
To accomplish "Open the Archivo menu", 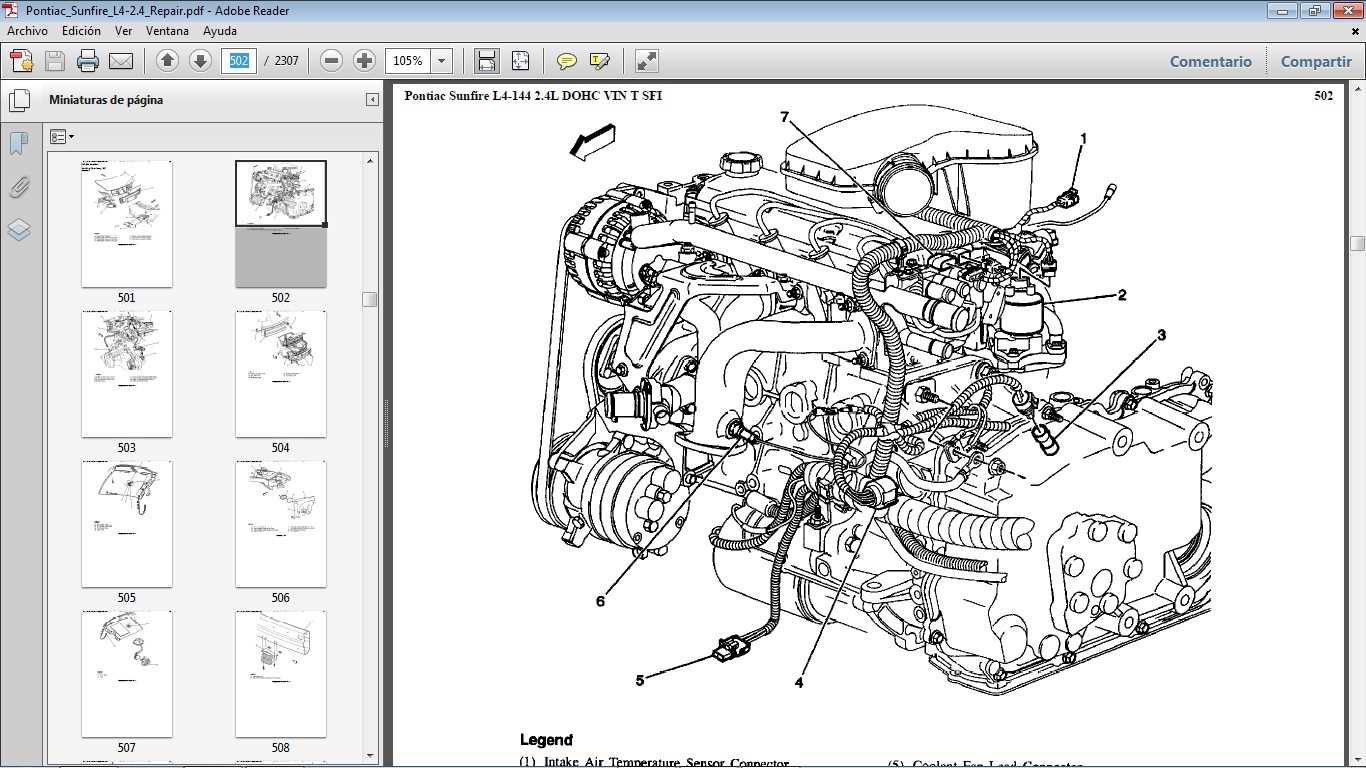I will coord(28,31).
